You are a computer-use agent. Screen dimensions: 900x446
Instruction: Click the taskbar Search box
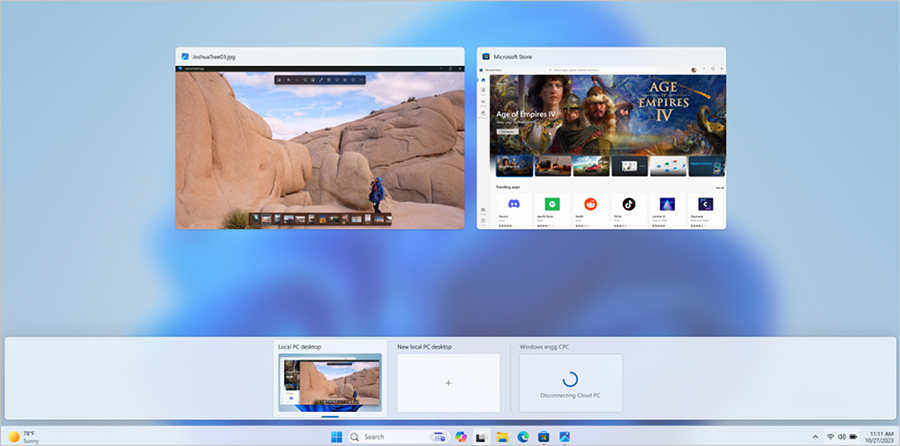385,437
